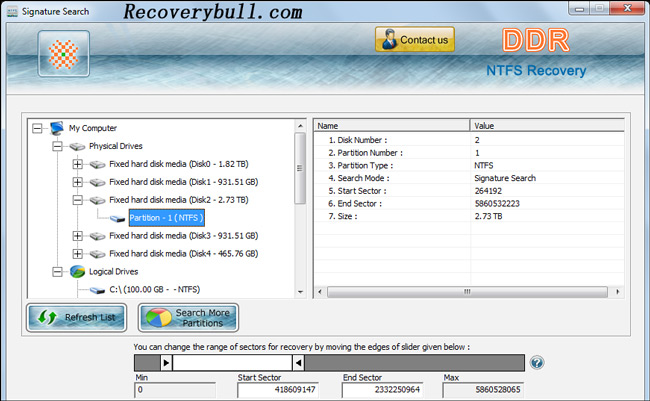
Task: Expand Disk0 - 1.82 TB node
Action: tap(78, 164)
